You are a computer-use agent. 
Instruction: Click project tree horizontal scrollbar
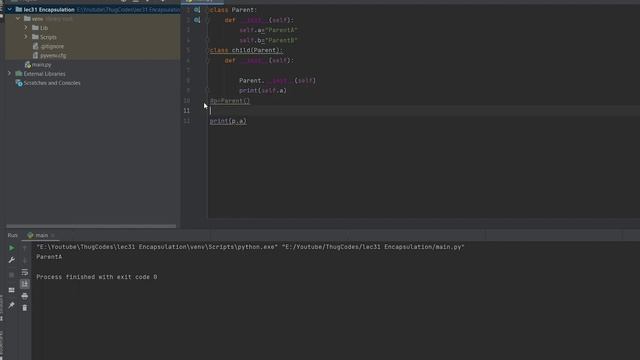click(x=91, y=226)
